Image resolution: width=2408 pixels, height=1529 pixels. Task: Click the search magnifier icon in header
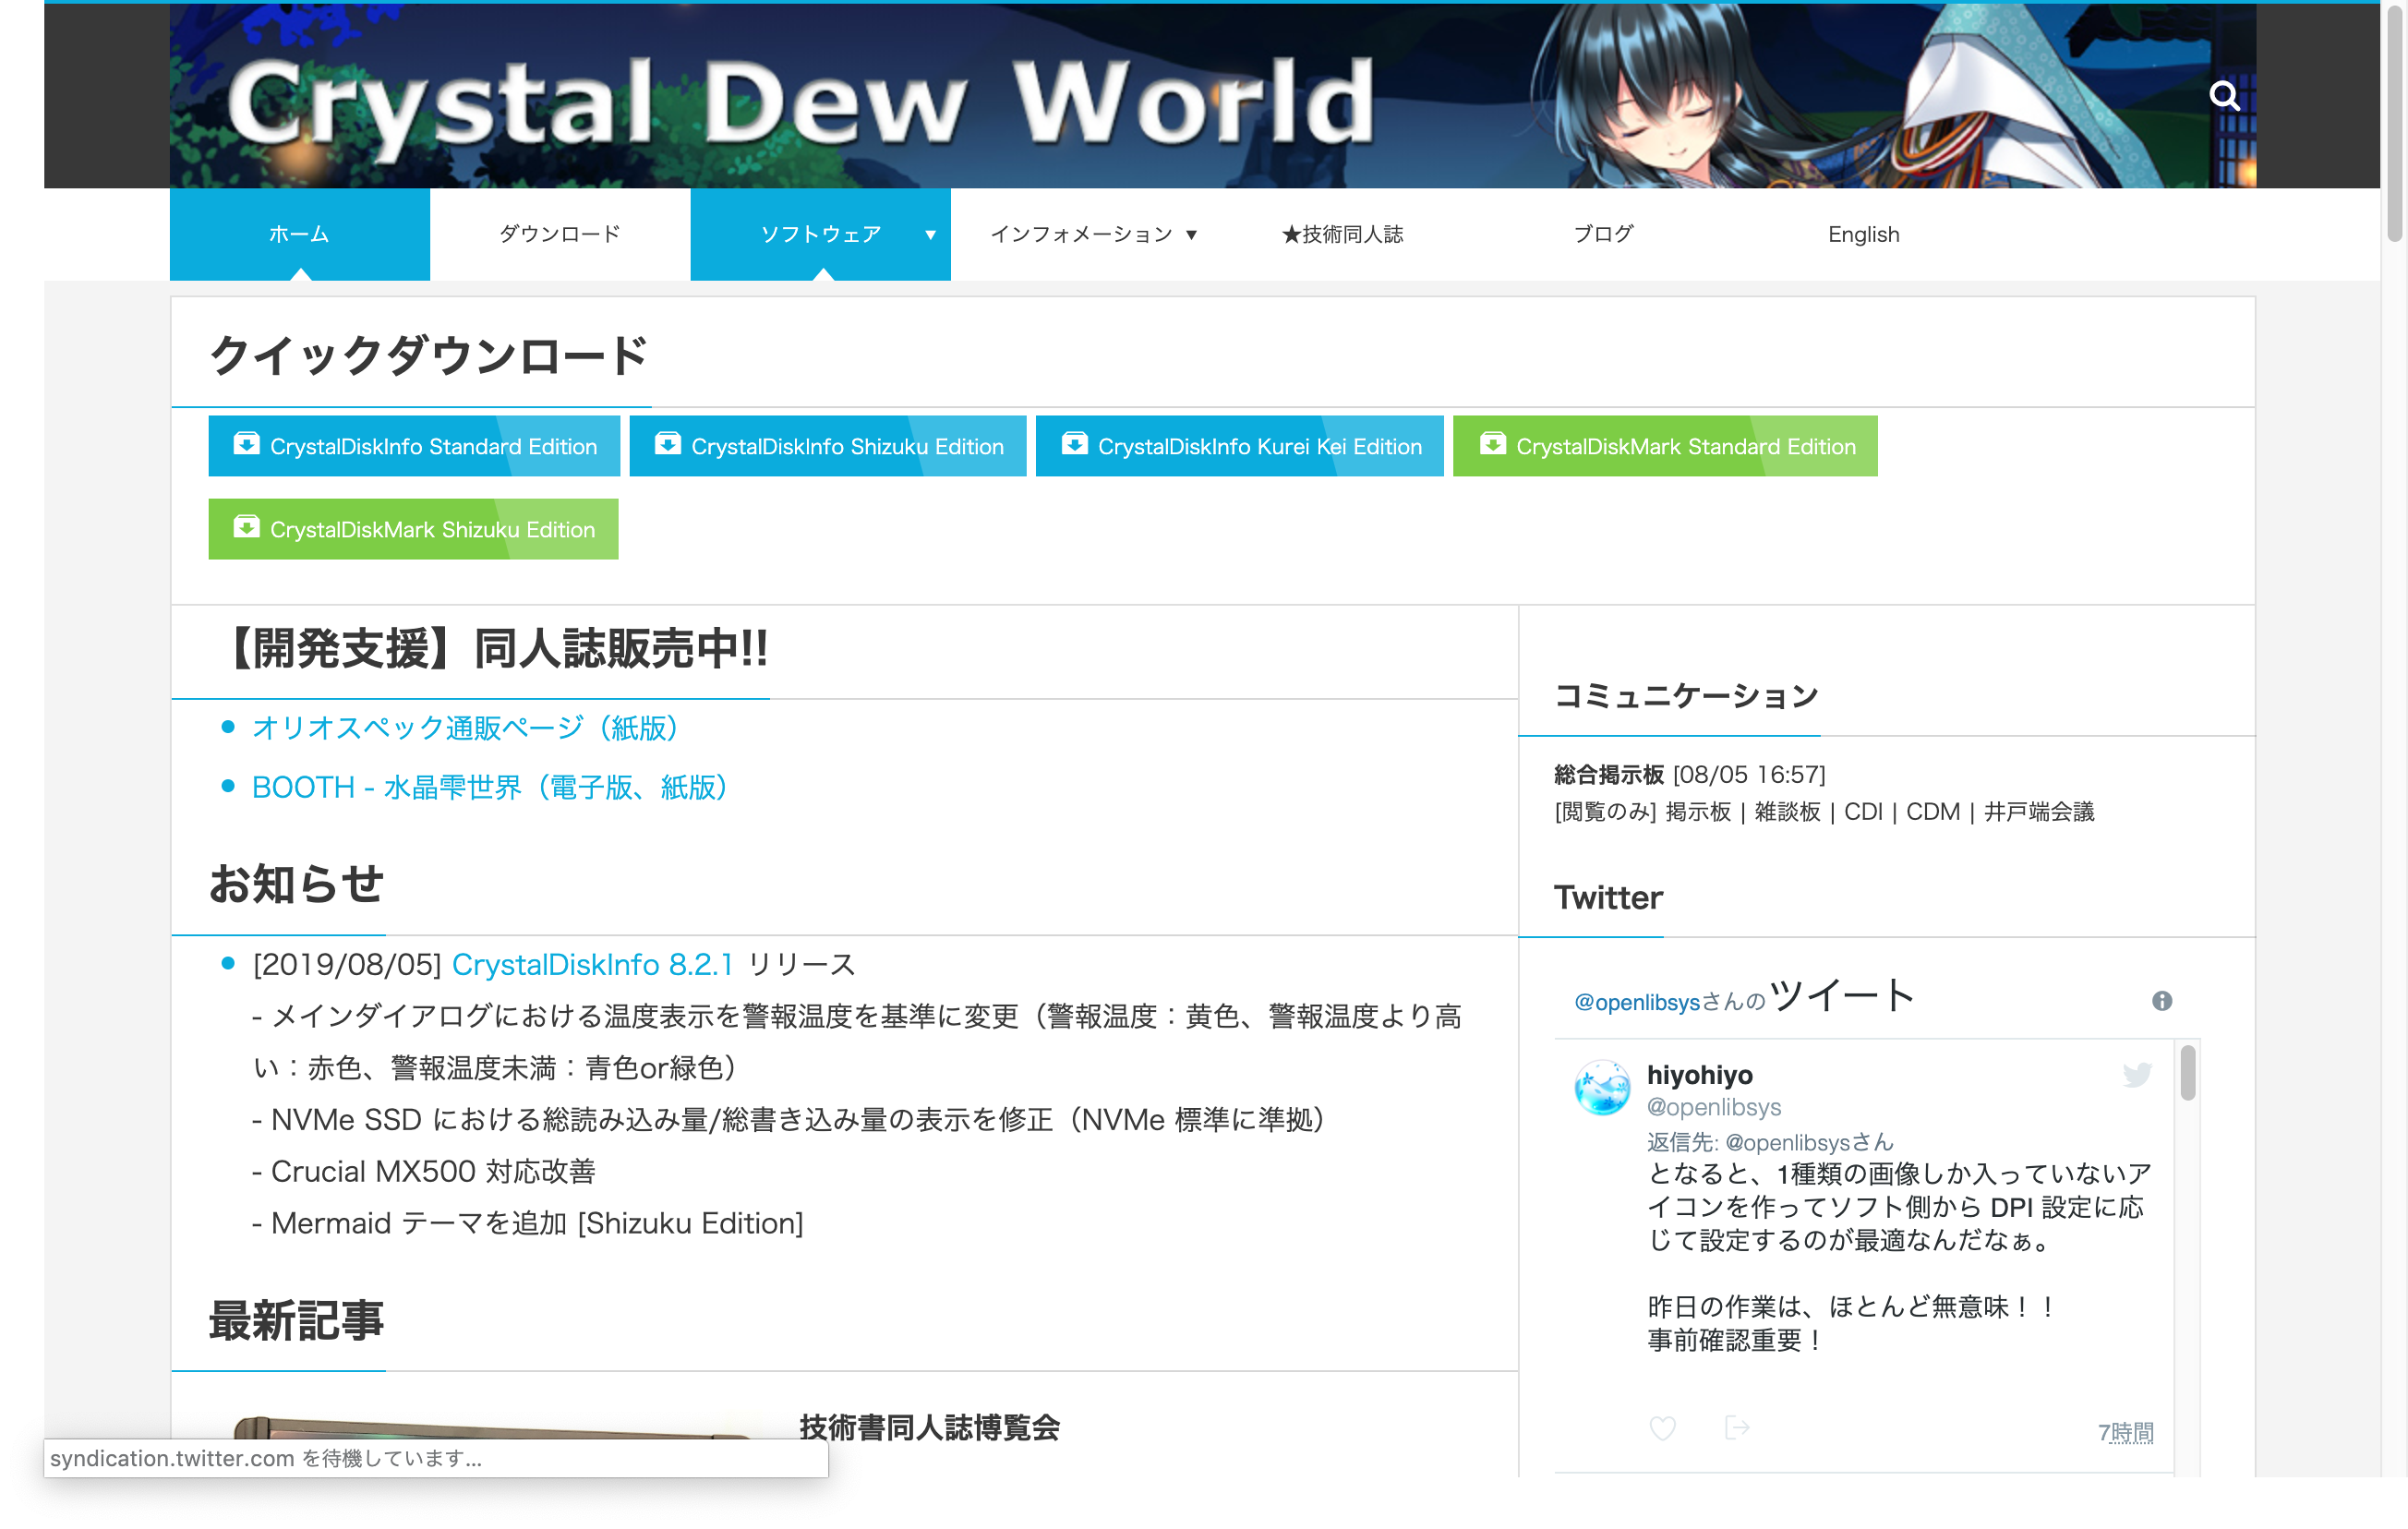(2223, 96)
